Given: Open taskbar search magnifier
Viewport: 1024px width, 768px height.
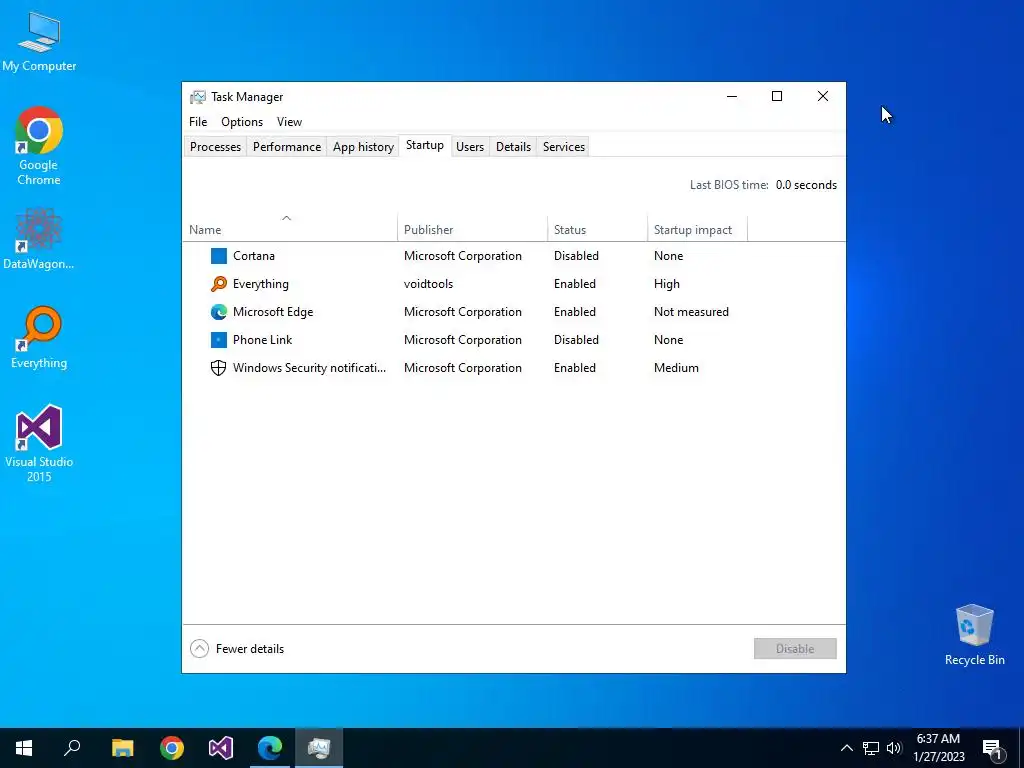Looking at the screenshot, I should click(72, 748).
